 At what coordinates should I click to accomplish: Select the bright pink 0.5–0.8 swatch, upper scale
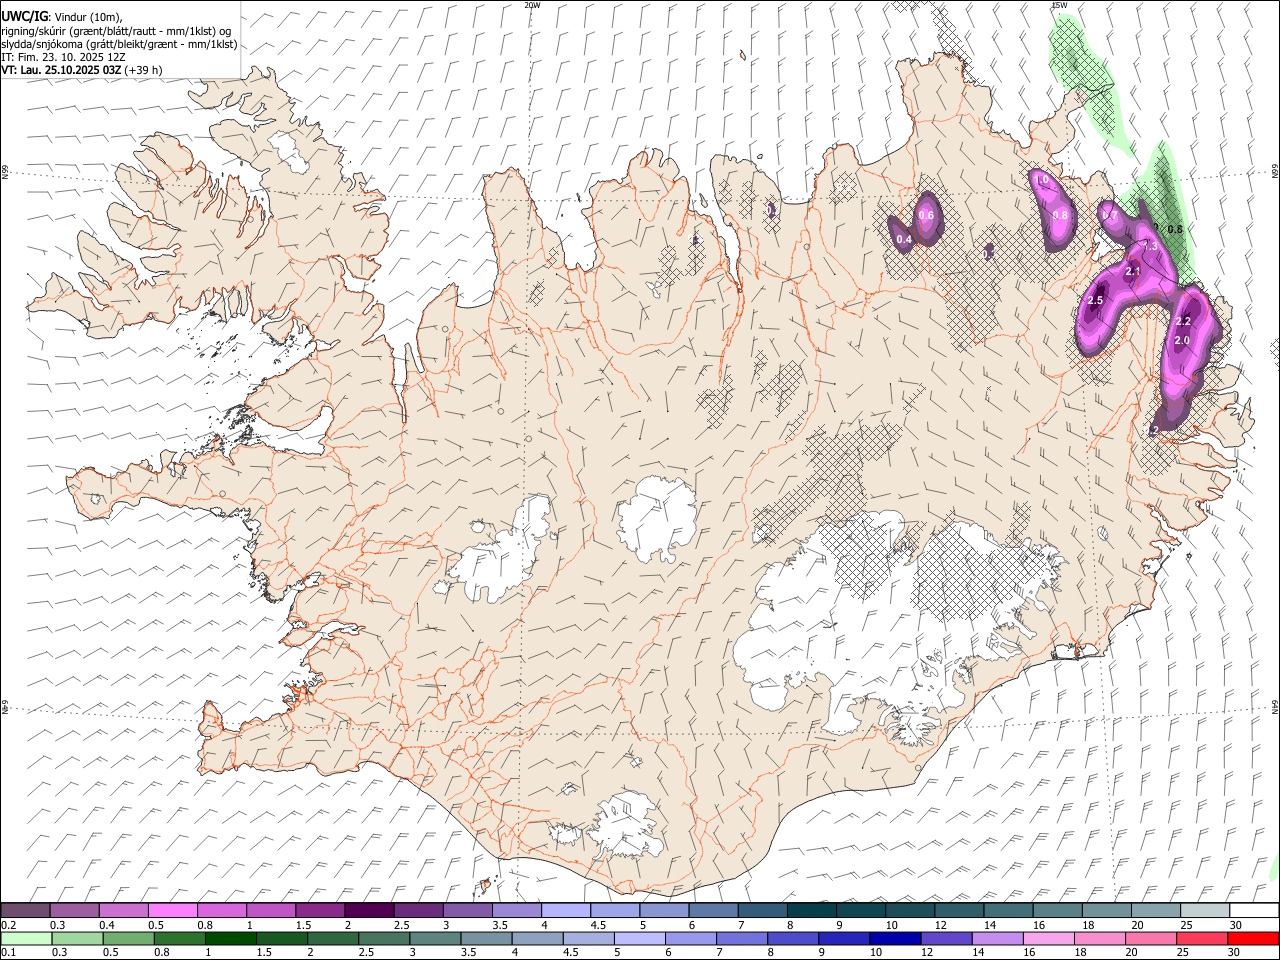point(172,910)
